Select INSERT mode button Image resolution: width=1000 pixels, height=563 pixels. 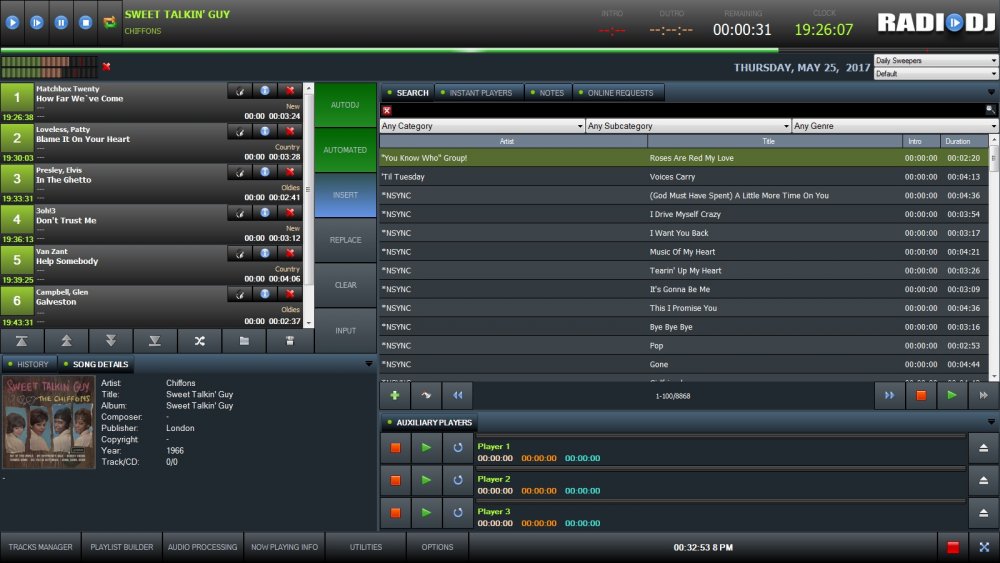(345, 195)
